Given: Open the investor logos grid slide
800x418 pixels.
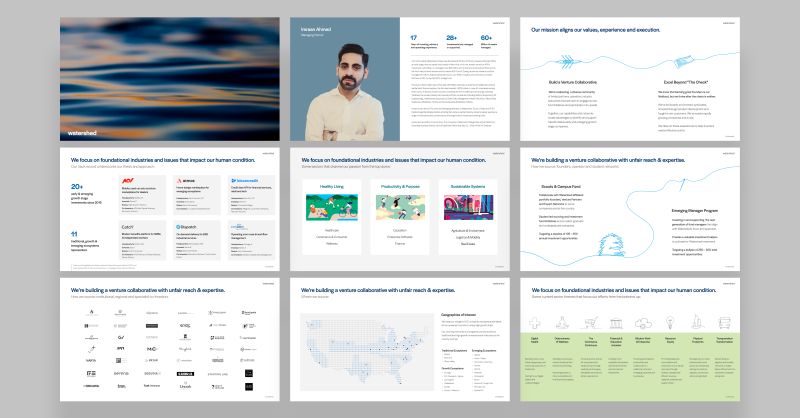Looking at the screenshot, I should pyautogui.click(x=169, y=339).
